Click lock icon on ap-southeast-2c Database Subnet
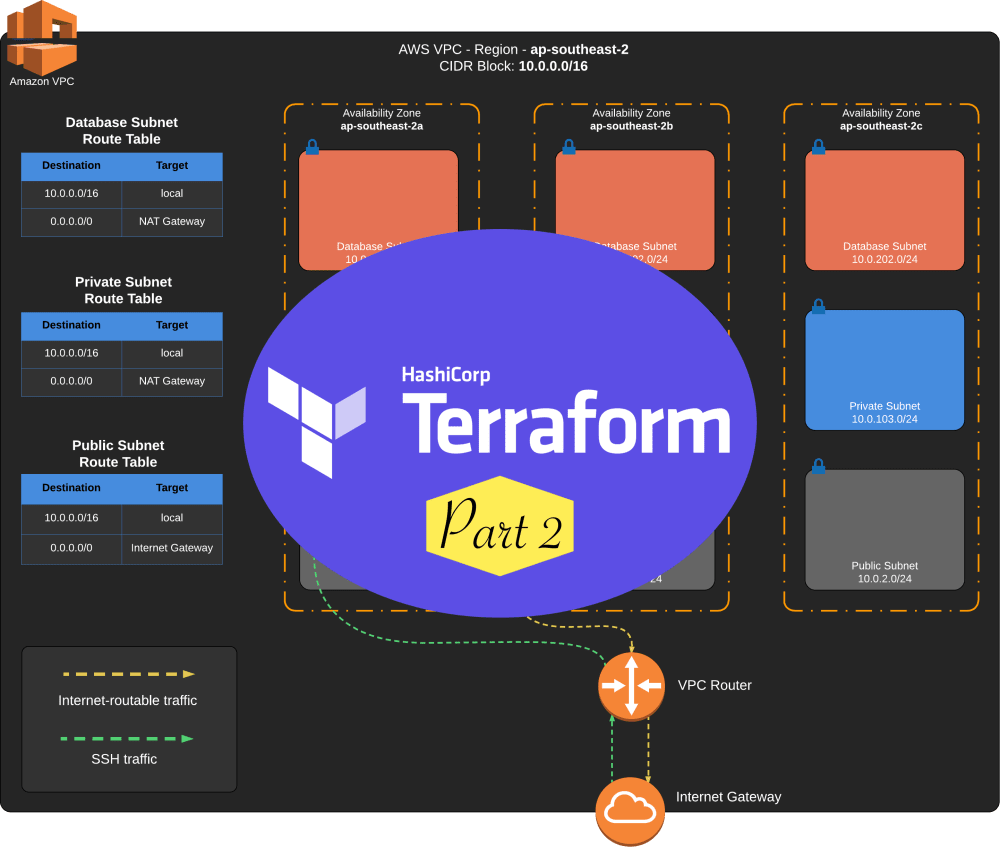Image resolution: width=1000 pixels, height=847 pixels. pyautogui.click(x=819, y=147)
